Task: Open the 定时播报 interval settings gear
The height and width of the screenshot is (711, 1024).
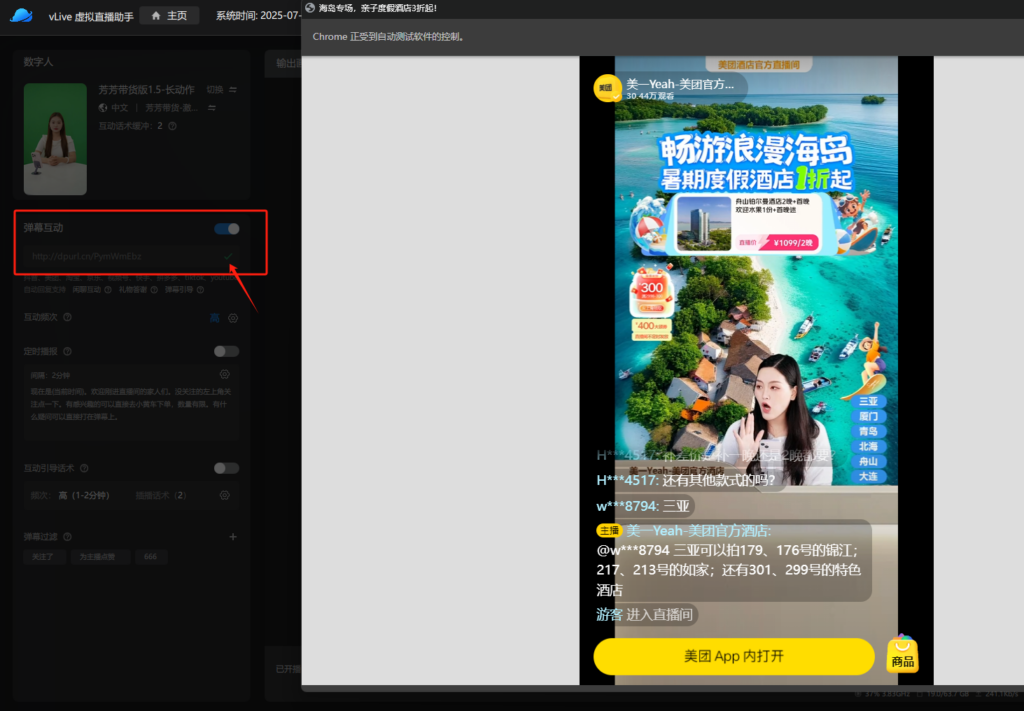Action: point(225,374)
